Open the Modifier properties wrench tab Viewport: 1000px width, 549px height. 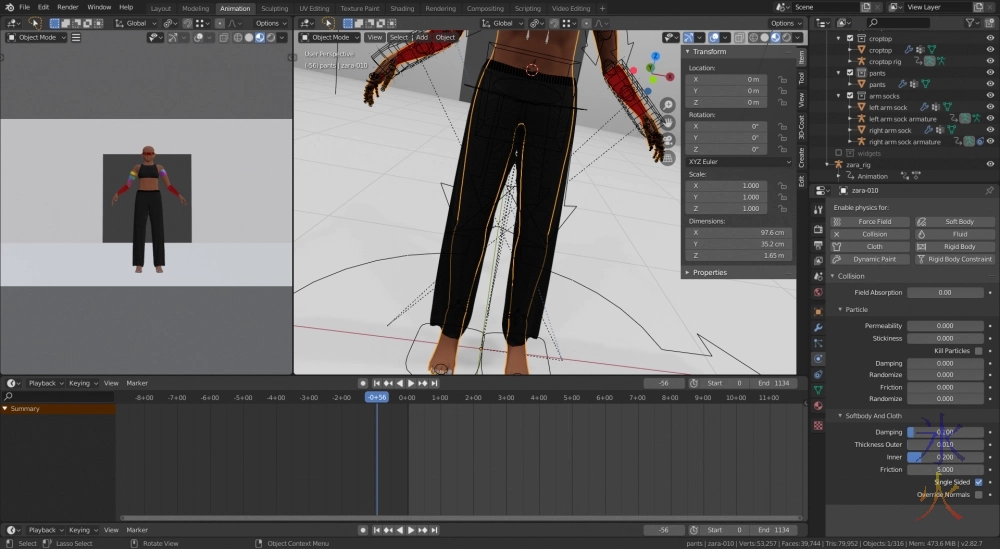[818, 327]
